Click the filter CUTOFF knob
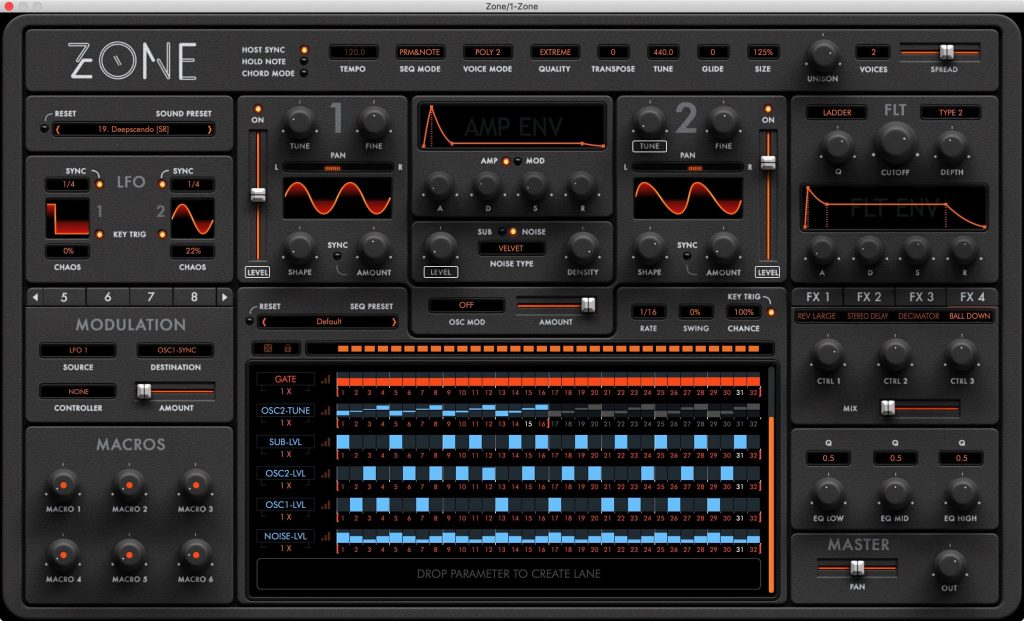The height and width of the screenshot is (621, 1024). click(x=895, y=144)
